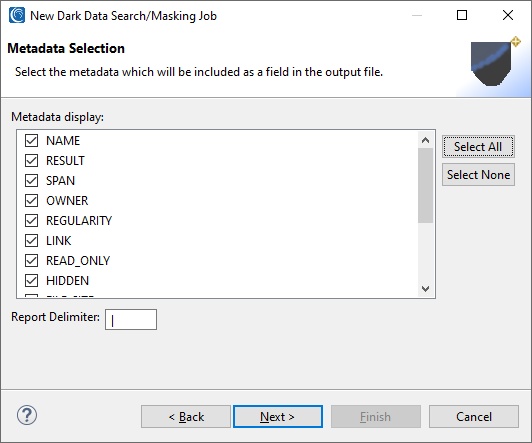Disable the SPAN metadata field

[32, 180]
